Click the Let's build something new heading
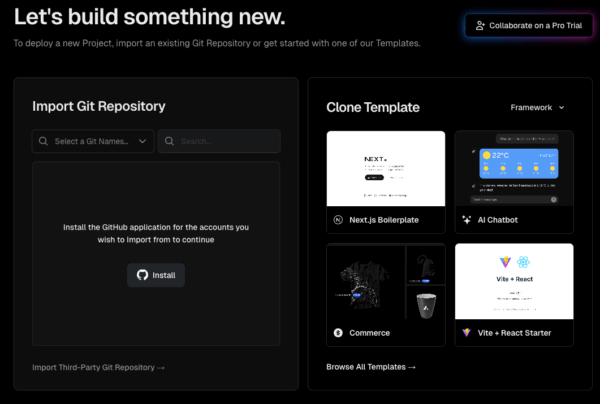This screenshot has height=404, width=600. 150,17
